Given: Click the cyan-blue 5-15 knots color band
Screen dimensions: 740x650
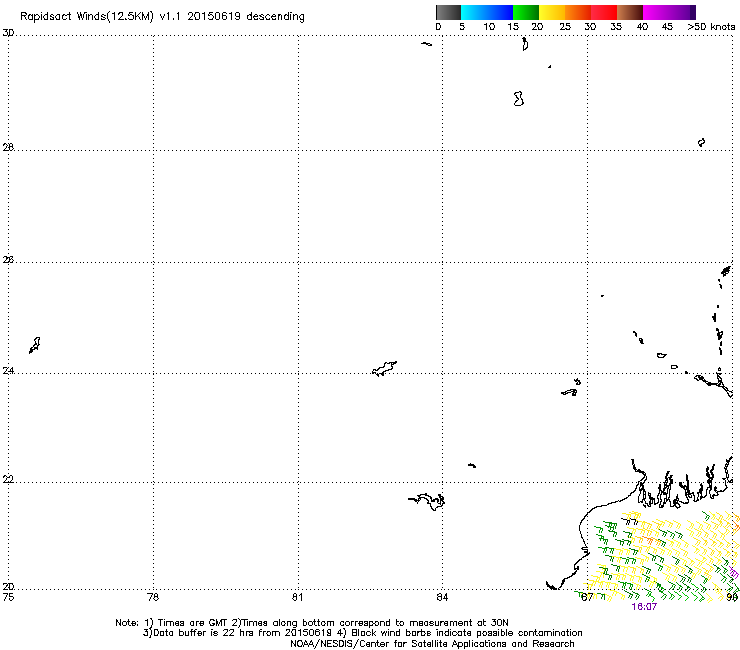Looking at the screenshot, I should point(487,12).
